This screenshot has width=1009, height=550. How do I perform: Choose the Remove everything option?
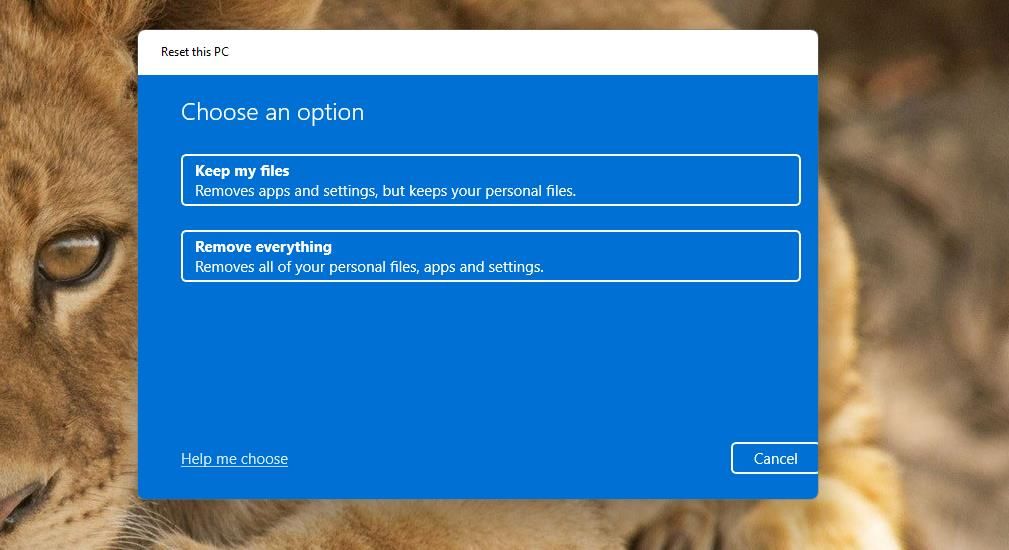click(490, 256)
